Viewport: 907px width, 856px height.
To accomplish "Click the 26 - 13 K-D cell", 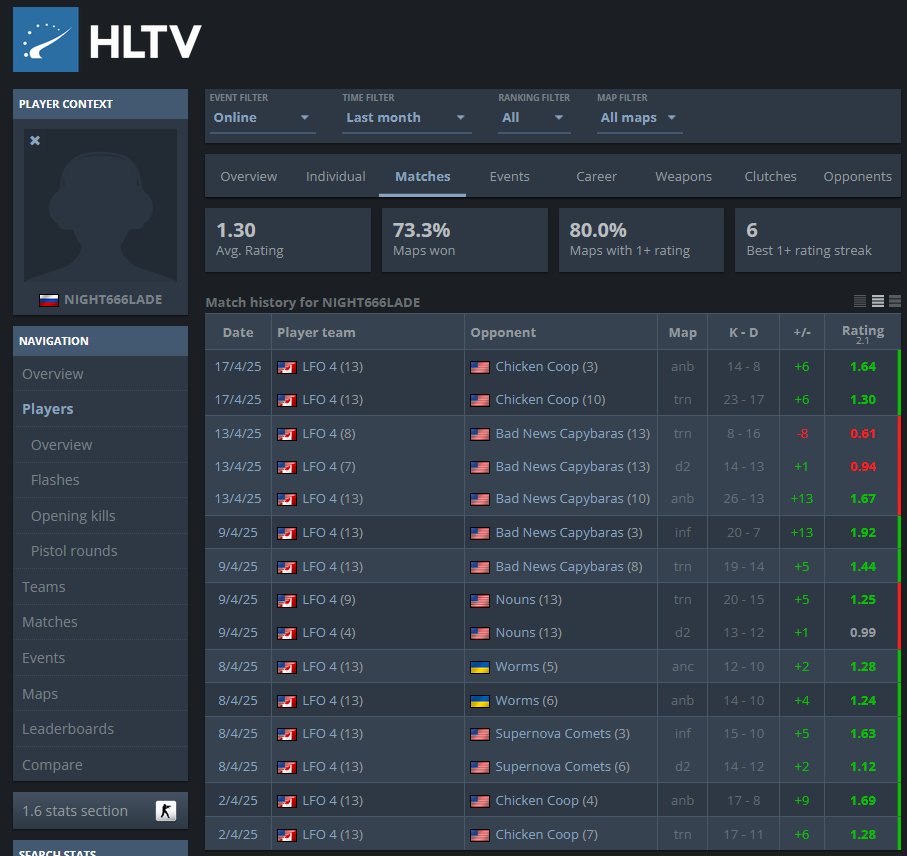I will pyautogui.click(x=743, y=499).
